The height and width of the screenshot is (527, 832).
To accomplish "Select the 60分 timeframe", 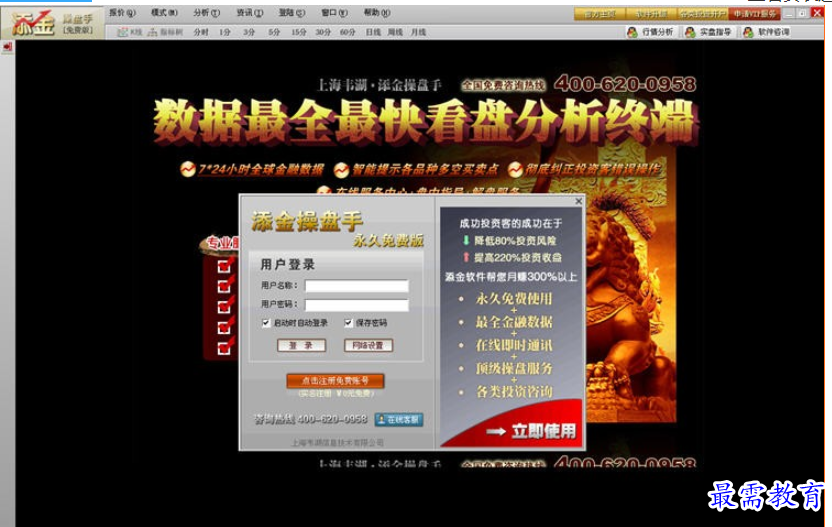I will click(x=348, y=32).
